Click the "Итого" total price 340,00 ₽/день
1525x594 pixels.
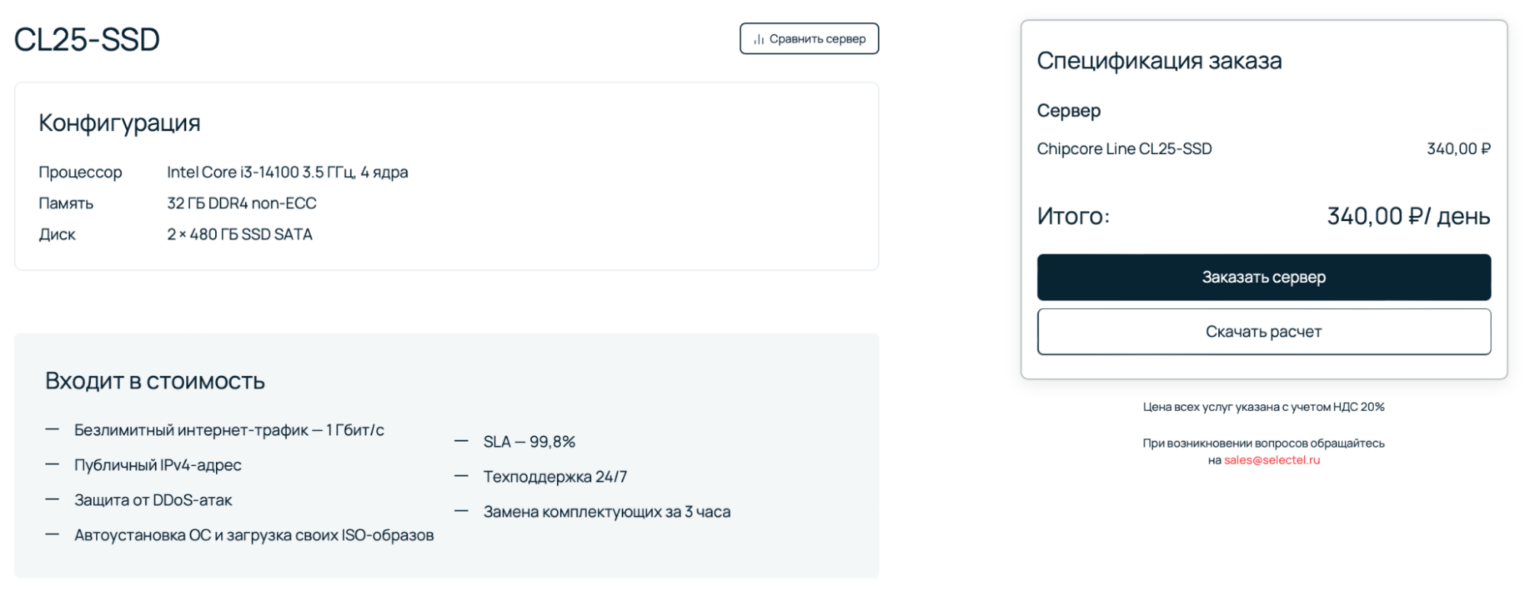[1408, 216]
